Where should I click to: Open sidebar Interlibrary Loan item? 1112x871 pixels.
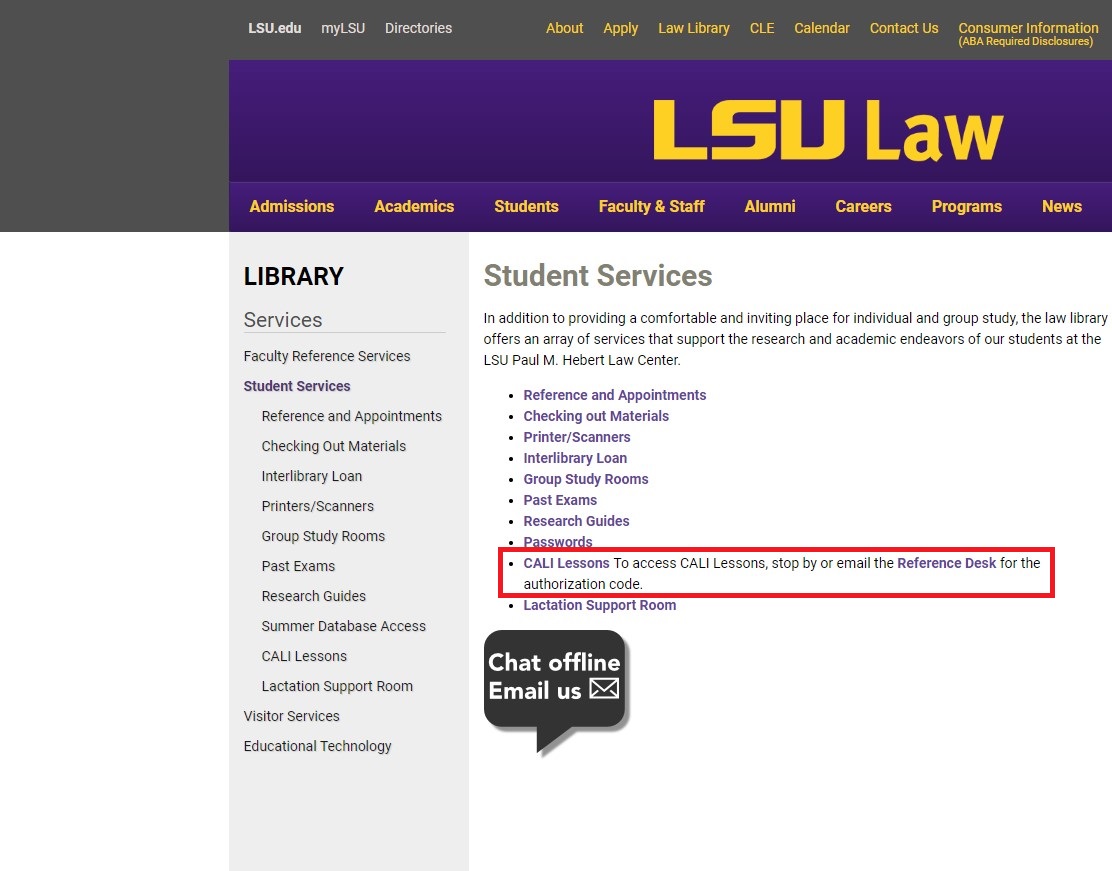312,476
